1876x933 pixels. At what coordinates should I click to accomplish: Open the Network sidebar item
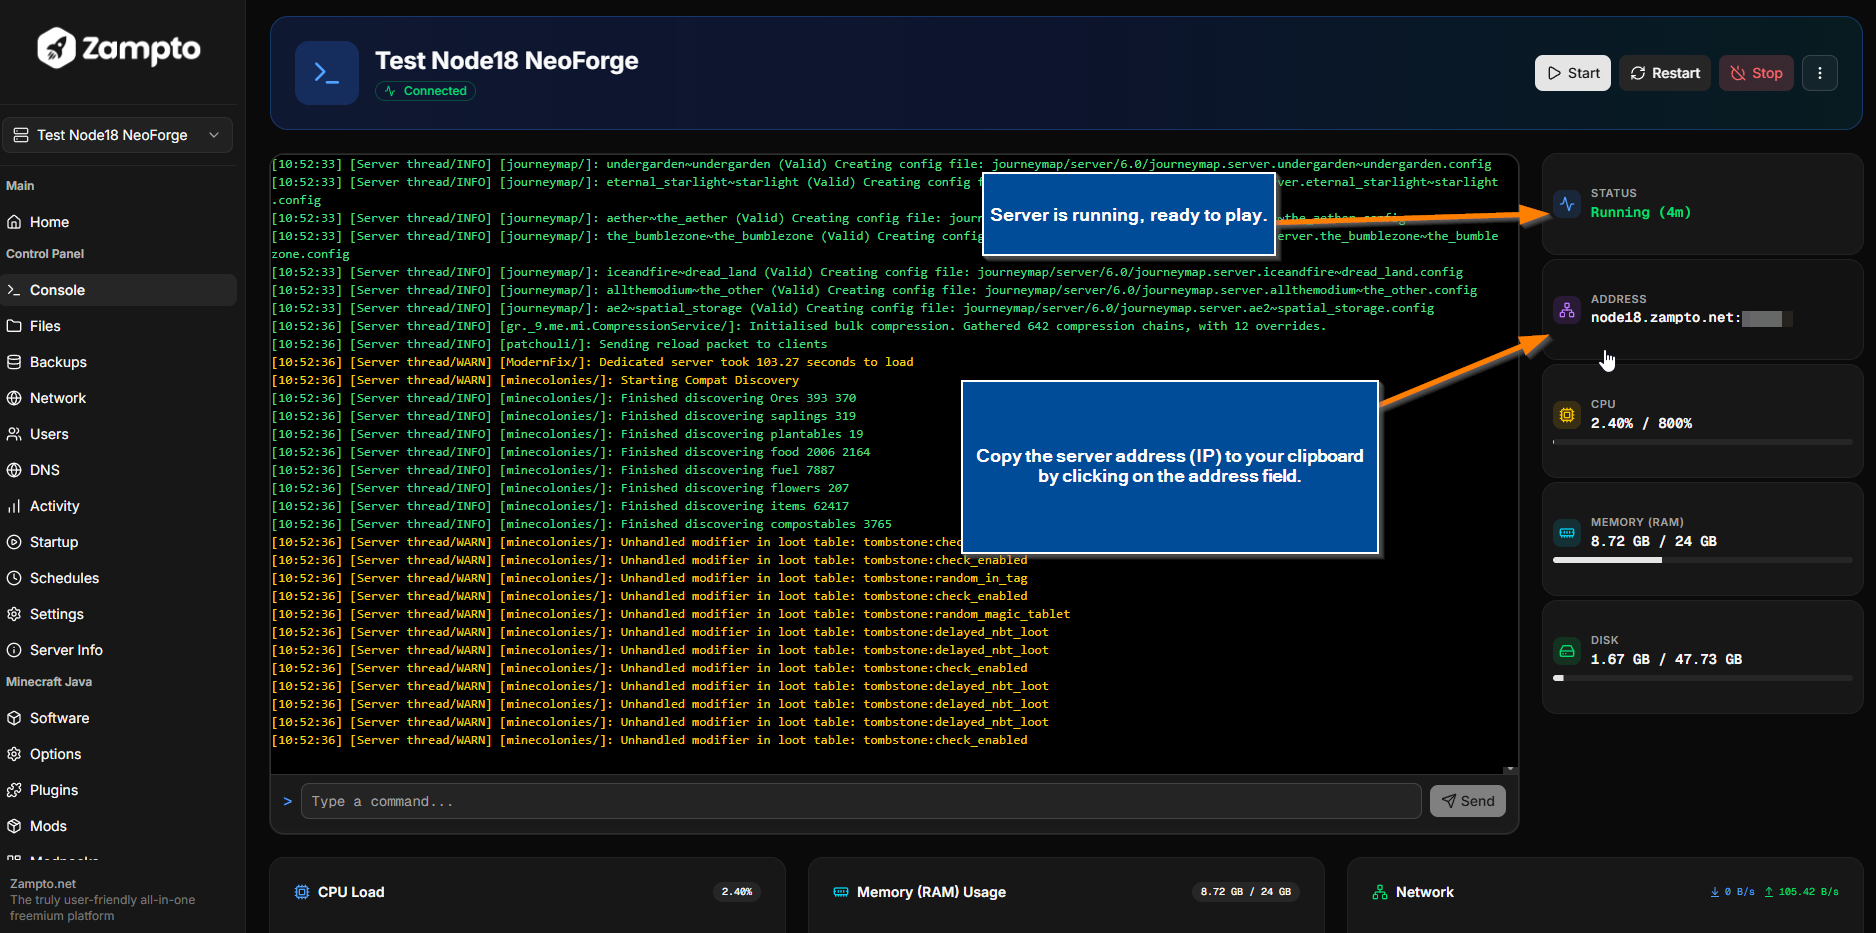click(x=118, y=398)
